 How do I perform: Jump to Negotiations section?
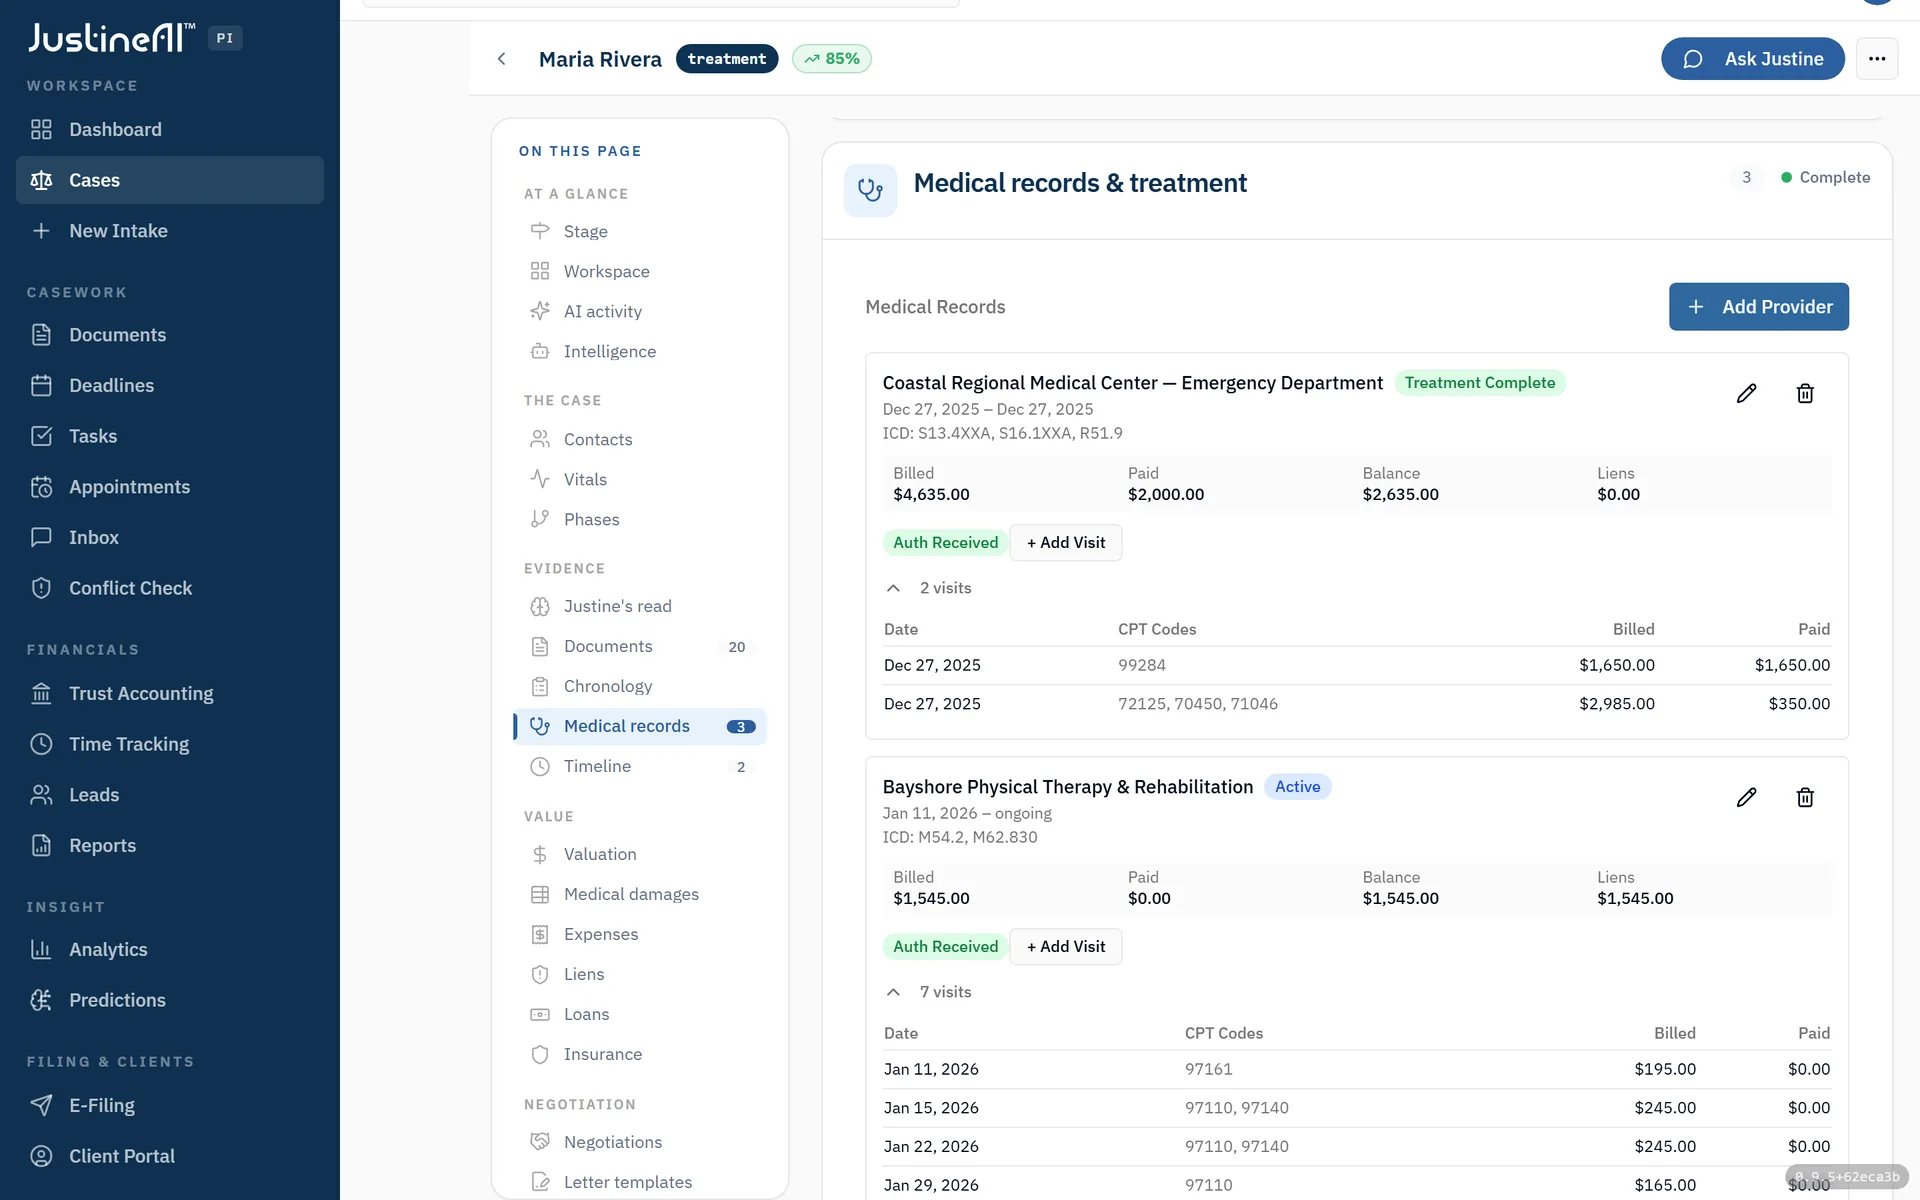tap(640, 1142)
